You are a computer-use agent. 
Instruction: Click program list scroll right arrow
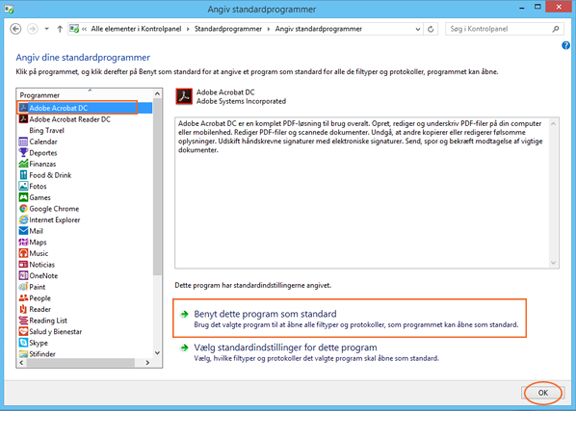tap(147, 363)
